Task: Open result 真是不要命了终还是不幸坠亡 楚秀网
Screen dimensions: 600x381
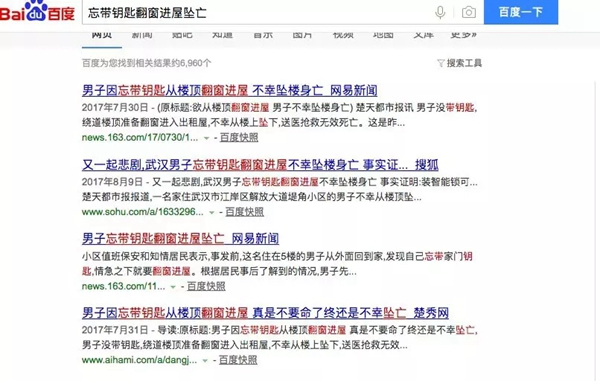Action: coord(265,313)
